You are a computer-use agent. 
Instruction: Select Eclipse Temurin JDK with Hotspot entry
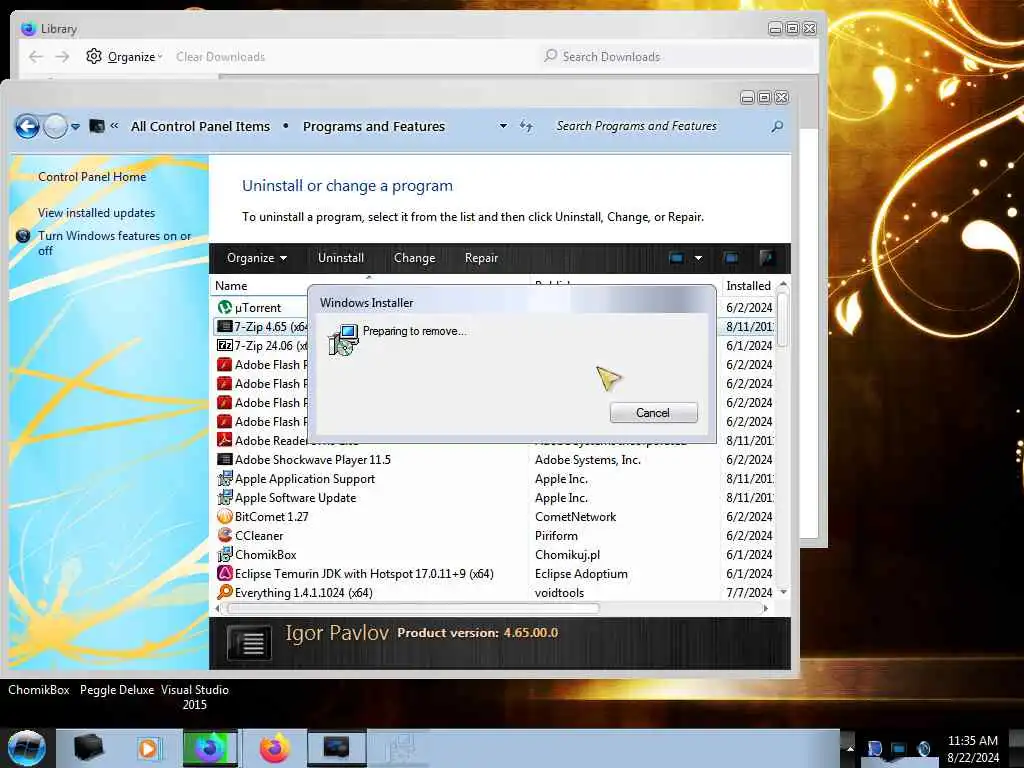(x=364, y=573)
